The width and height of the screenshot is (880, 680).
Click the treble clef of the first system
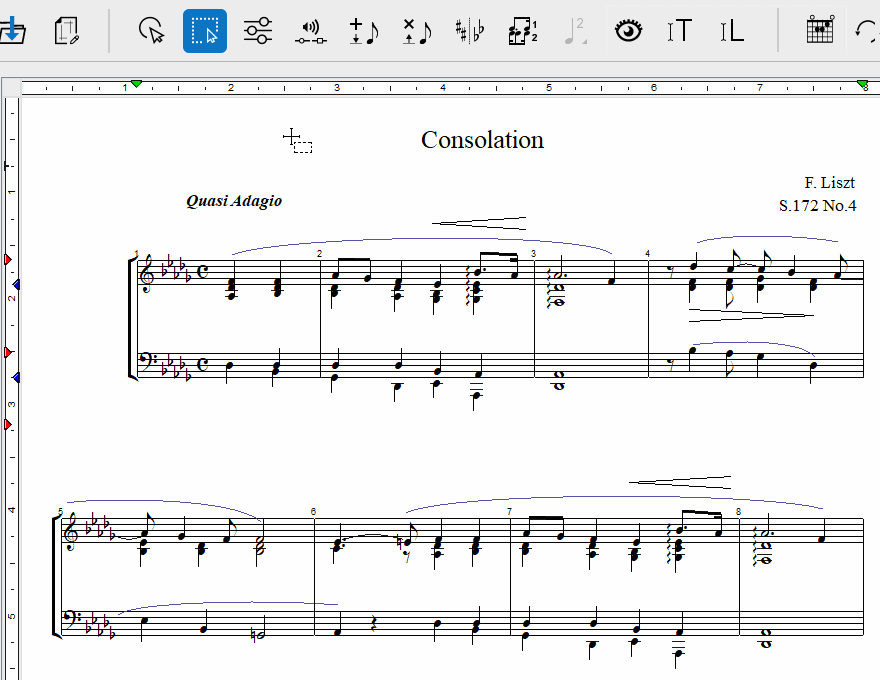(149, 273)
